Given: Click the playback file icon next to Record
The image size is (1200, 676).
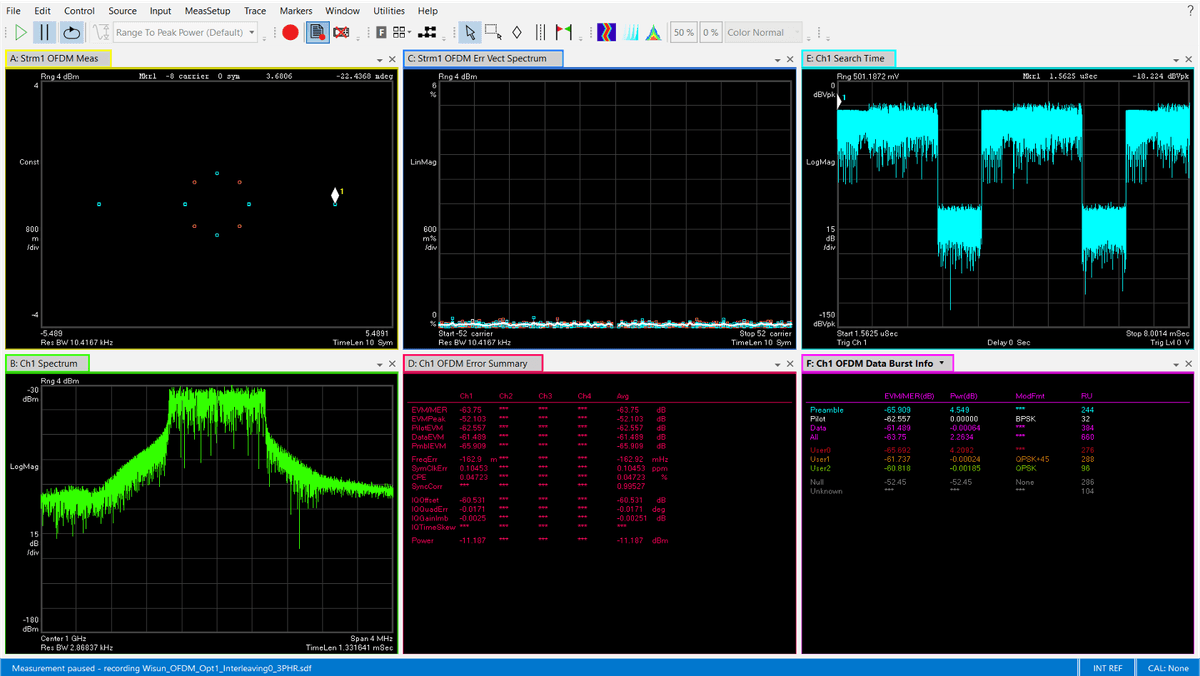Looking at the screenshot, I should pos(317,31).
